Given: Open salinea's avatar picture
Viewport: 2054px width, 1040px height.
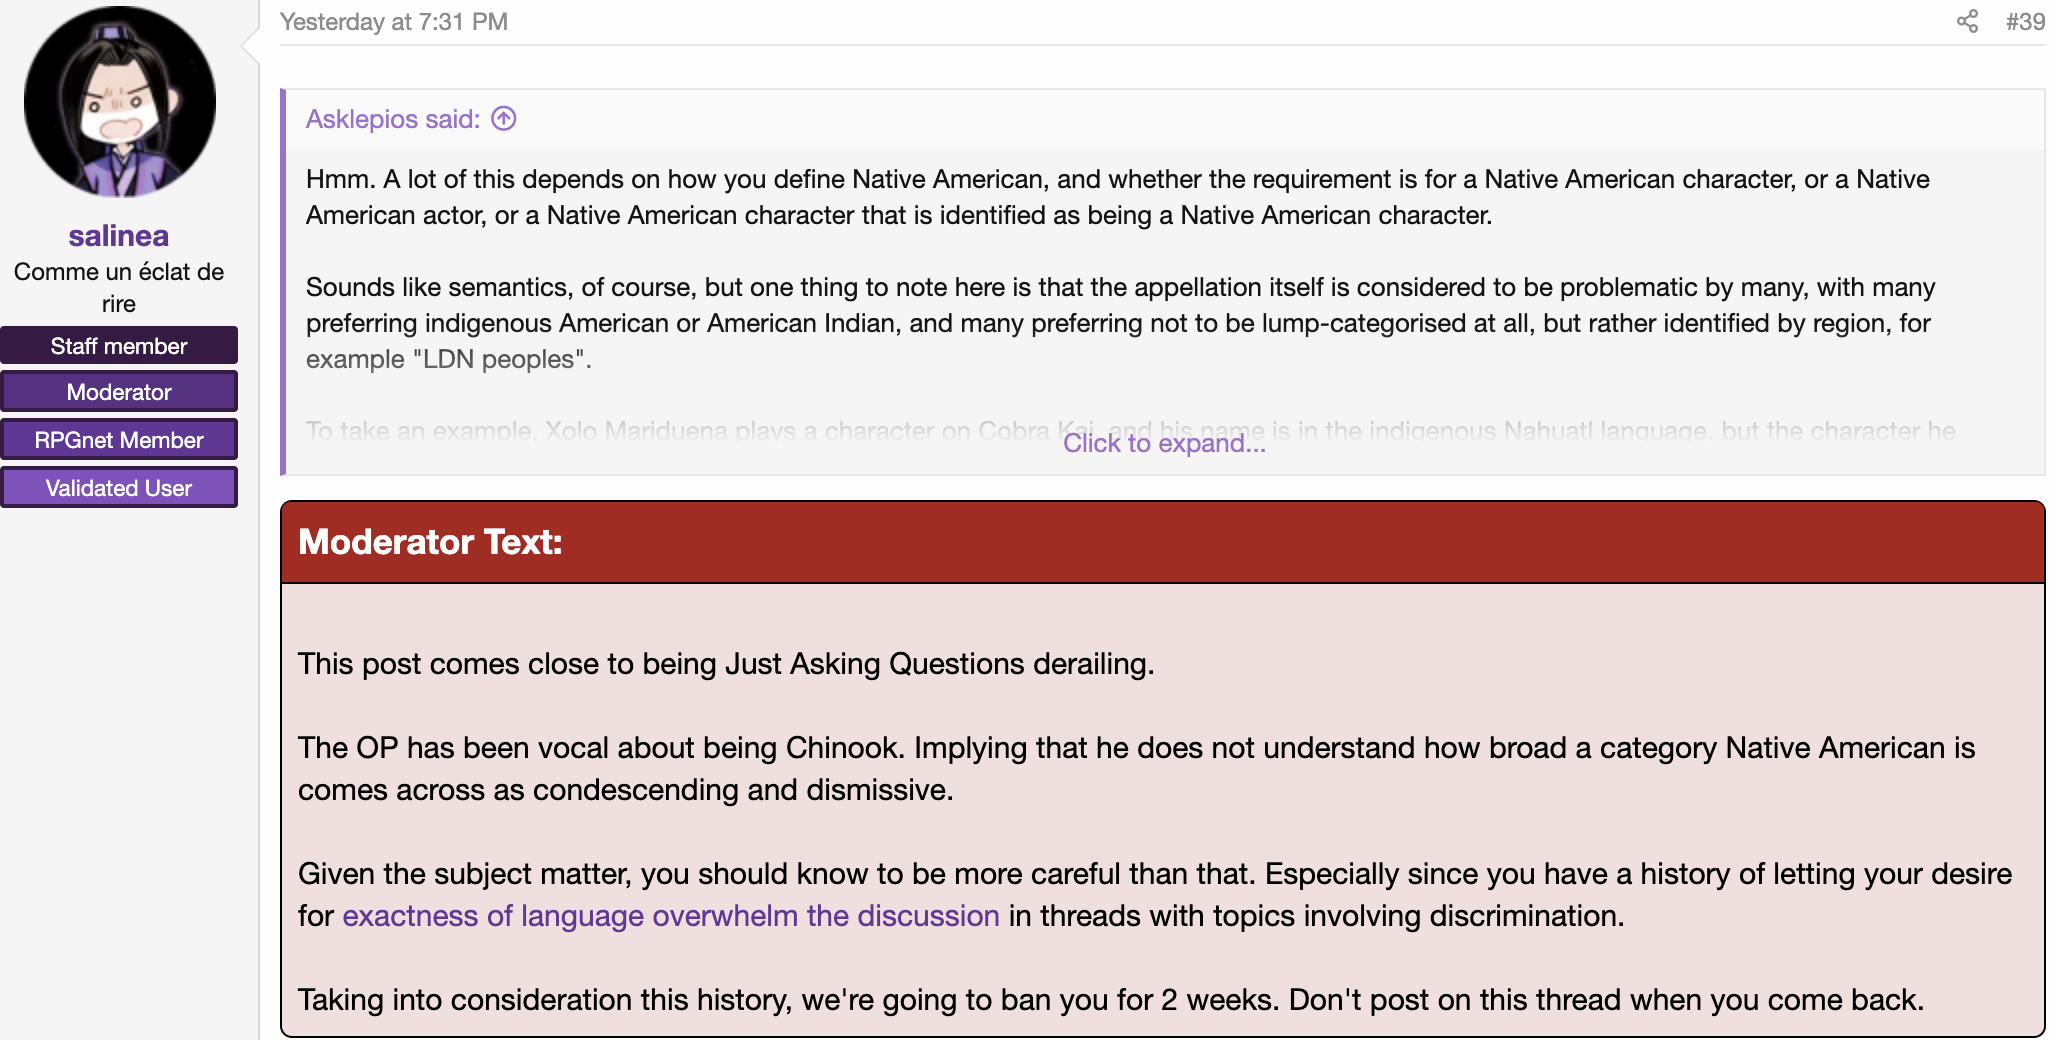Looking at the screenshot, I should [120, 101].
